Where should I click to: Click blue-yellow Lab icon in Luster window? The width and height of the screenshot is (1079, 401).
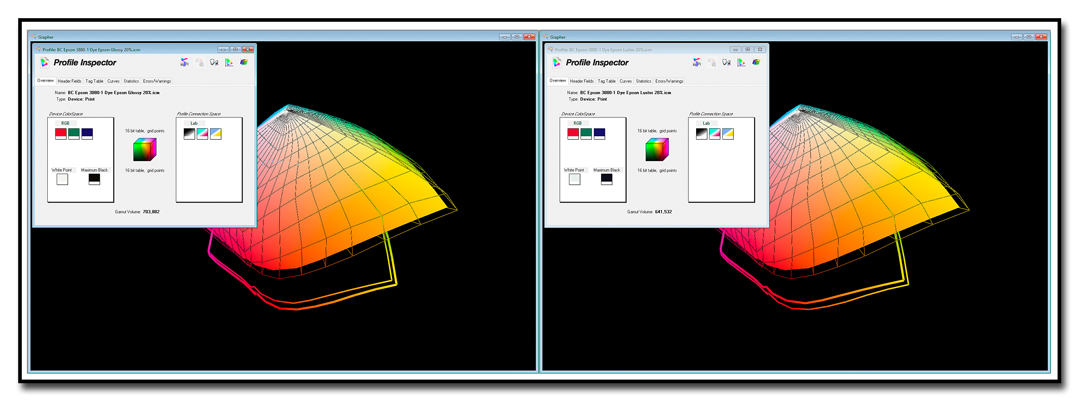pos(728,134)
